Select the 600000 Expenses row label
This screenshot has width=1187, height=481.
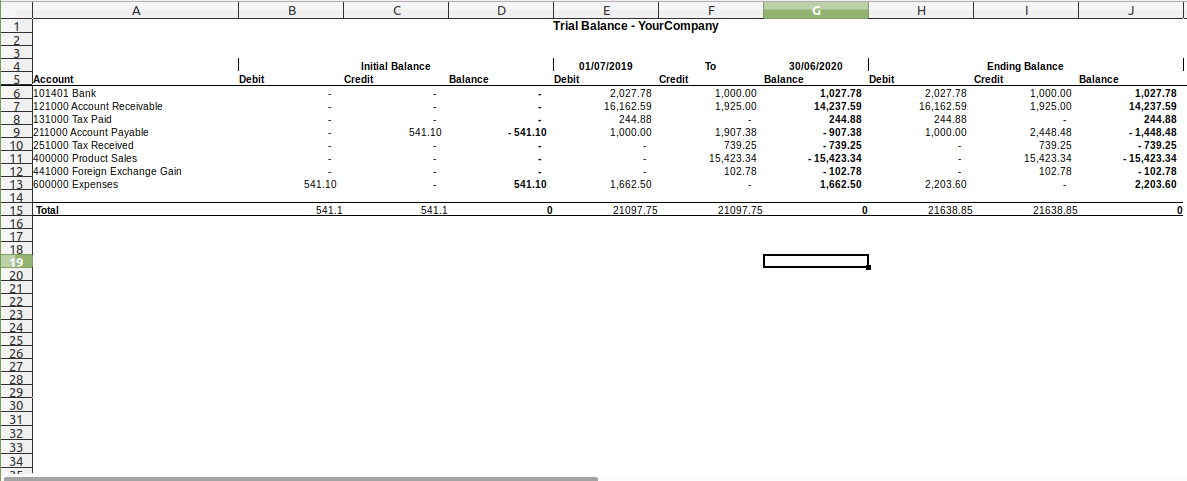[x=76, y=184]
